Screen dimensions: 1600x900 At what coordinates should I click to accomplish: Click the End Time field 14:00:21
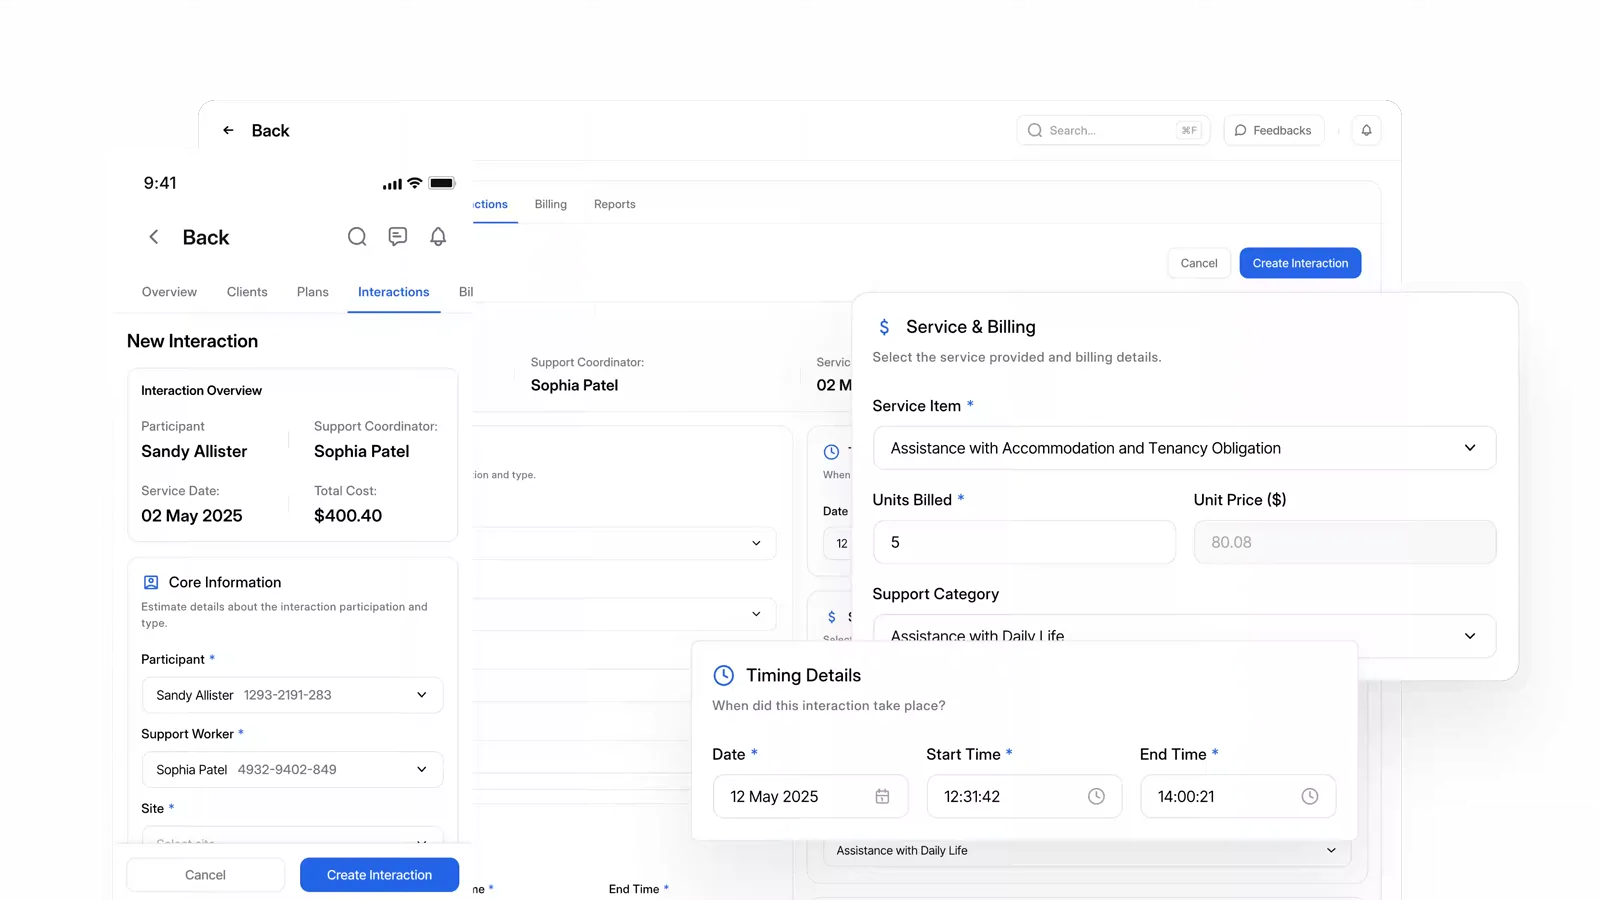[x=1238, y=797]
